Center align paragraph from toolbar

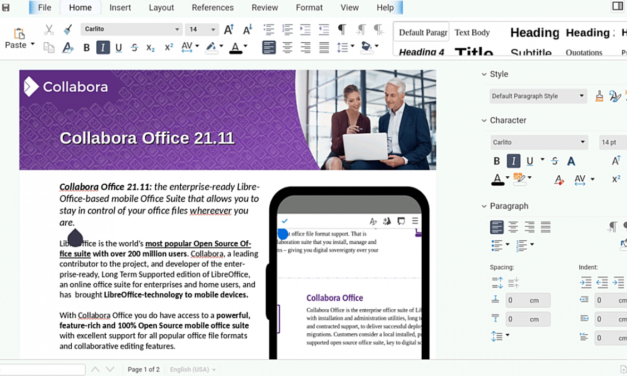(x=287, y=48)
